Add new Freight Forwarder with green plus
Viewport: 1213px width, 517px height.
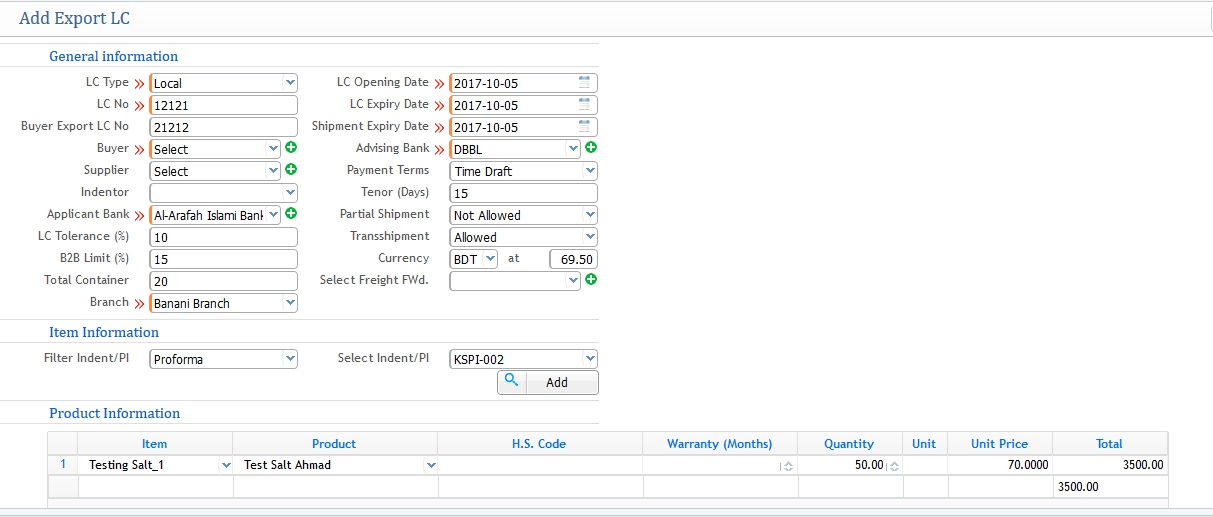pos(591,280)
